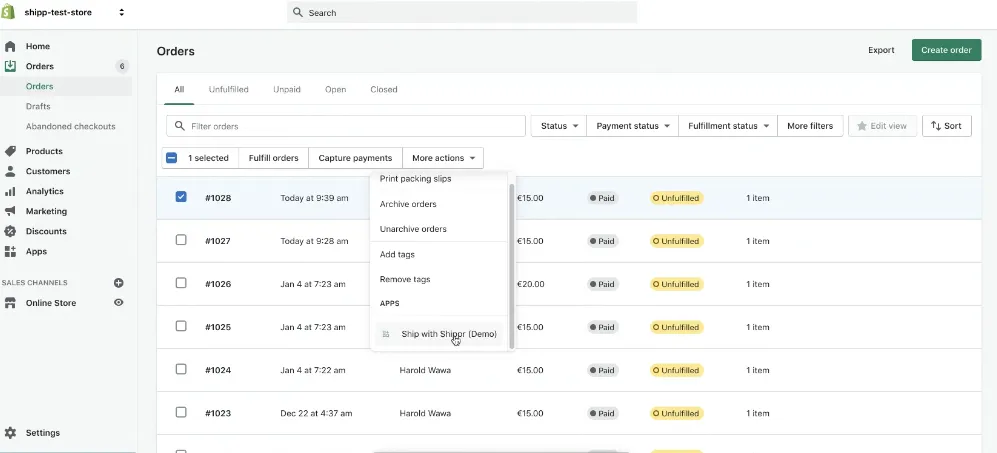Click the Filter orders input field

point(346,126)
